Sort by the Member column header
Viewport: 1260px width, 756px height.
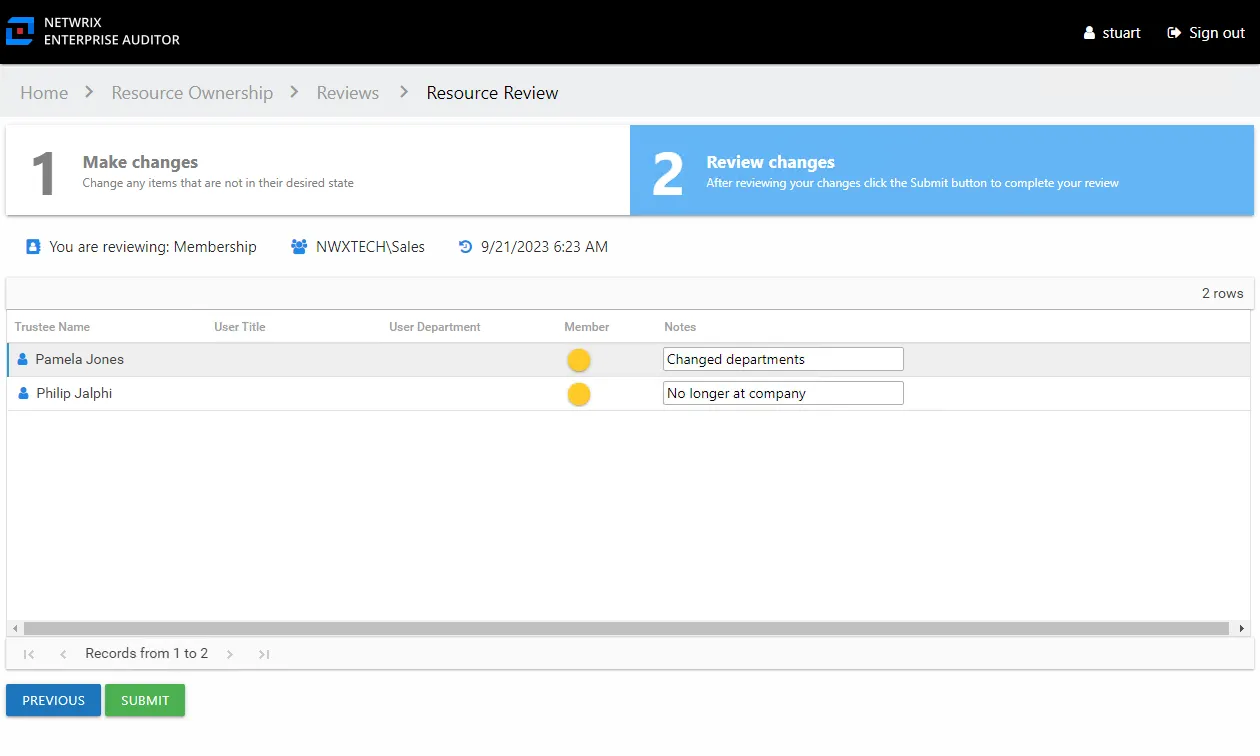[x=586, y=327]
